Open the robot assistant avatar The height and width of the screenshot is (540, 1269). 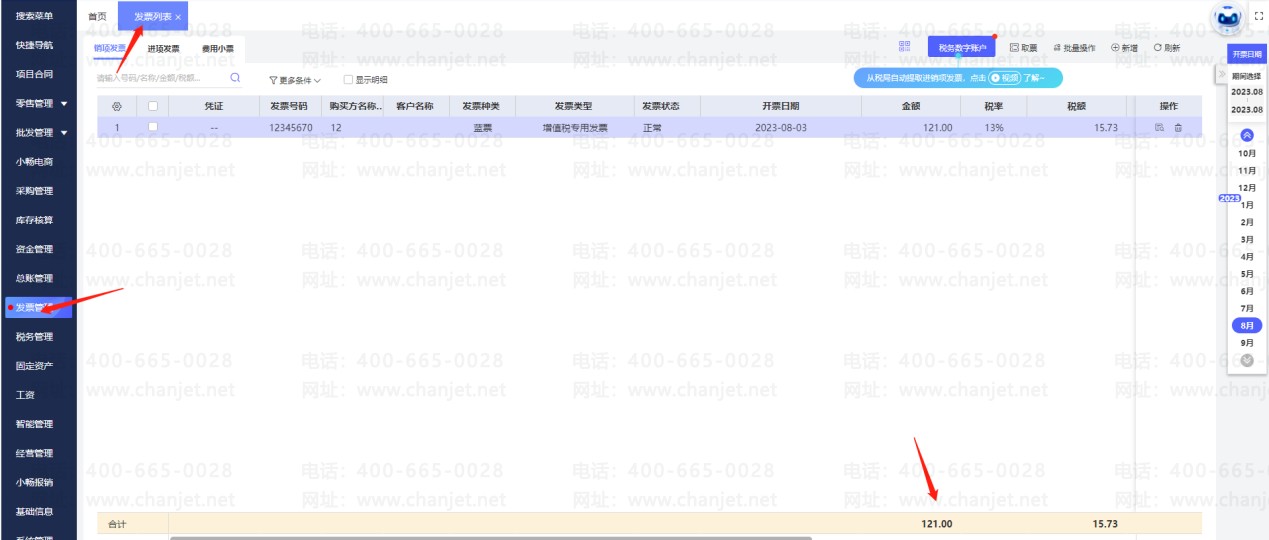(1226, 17)
